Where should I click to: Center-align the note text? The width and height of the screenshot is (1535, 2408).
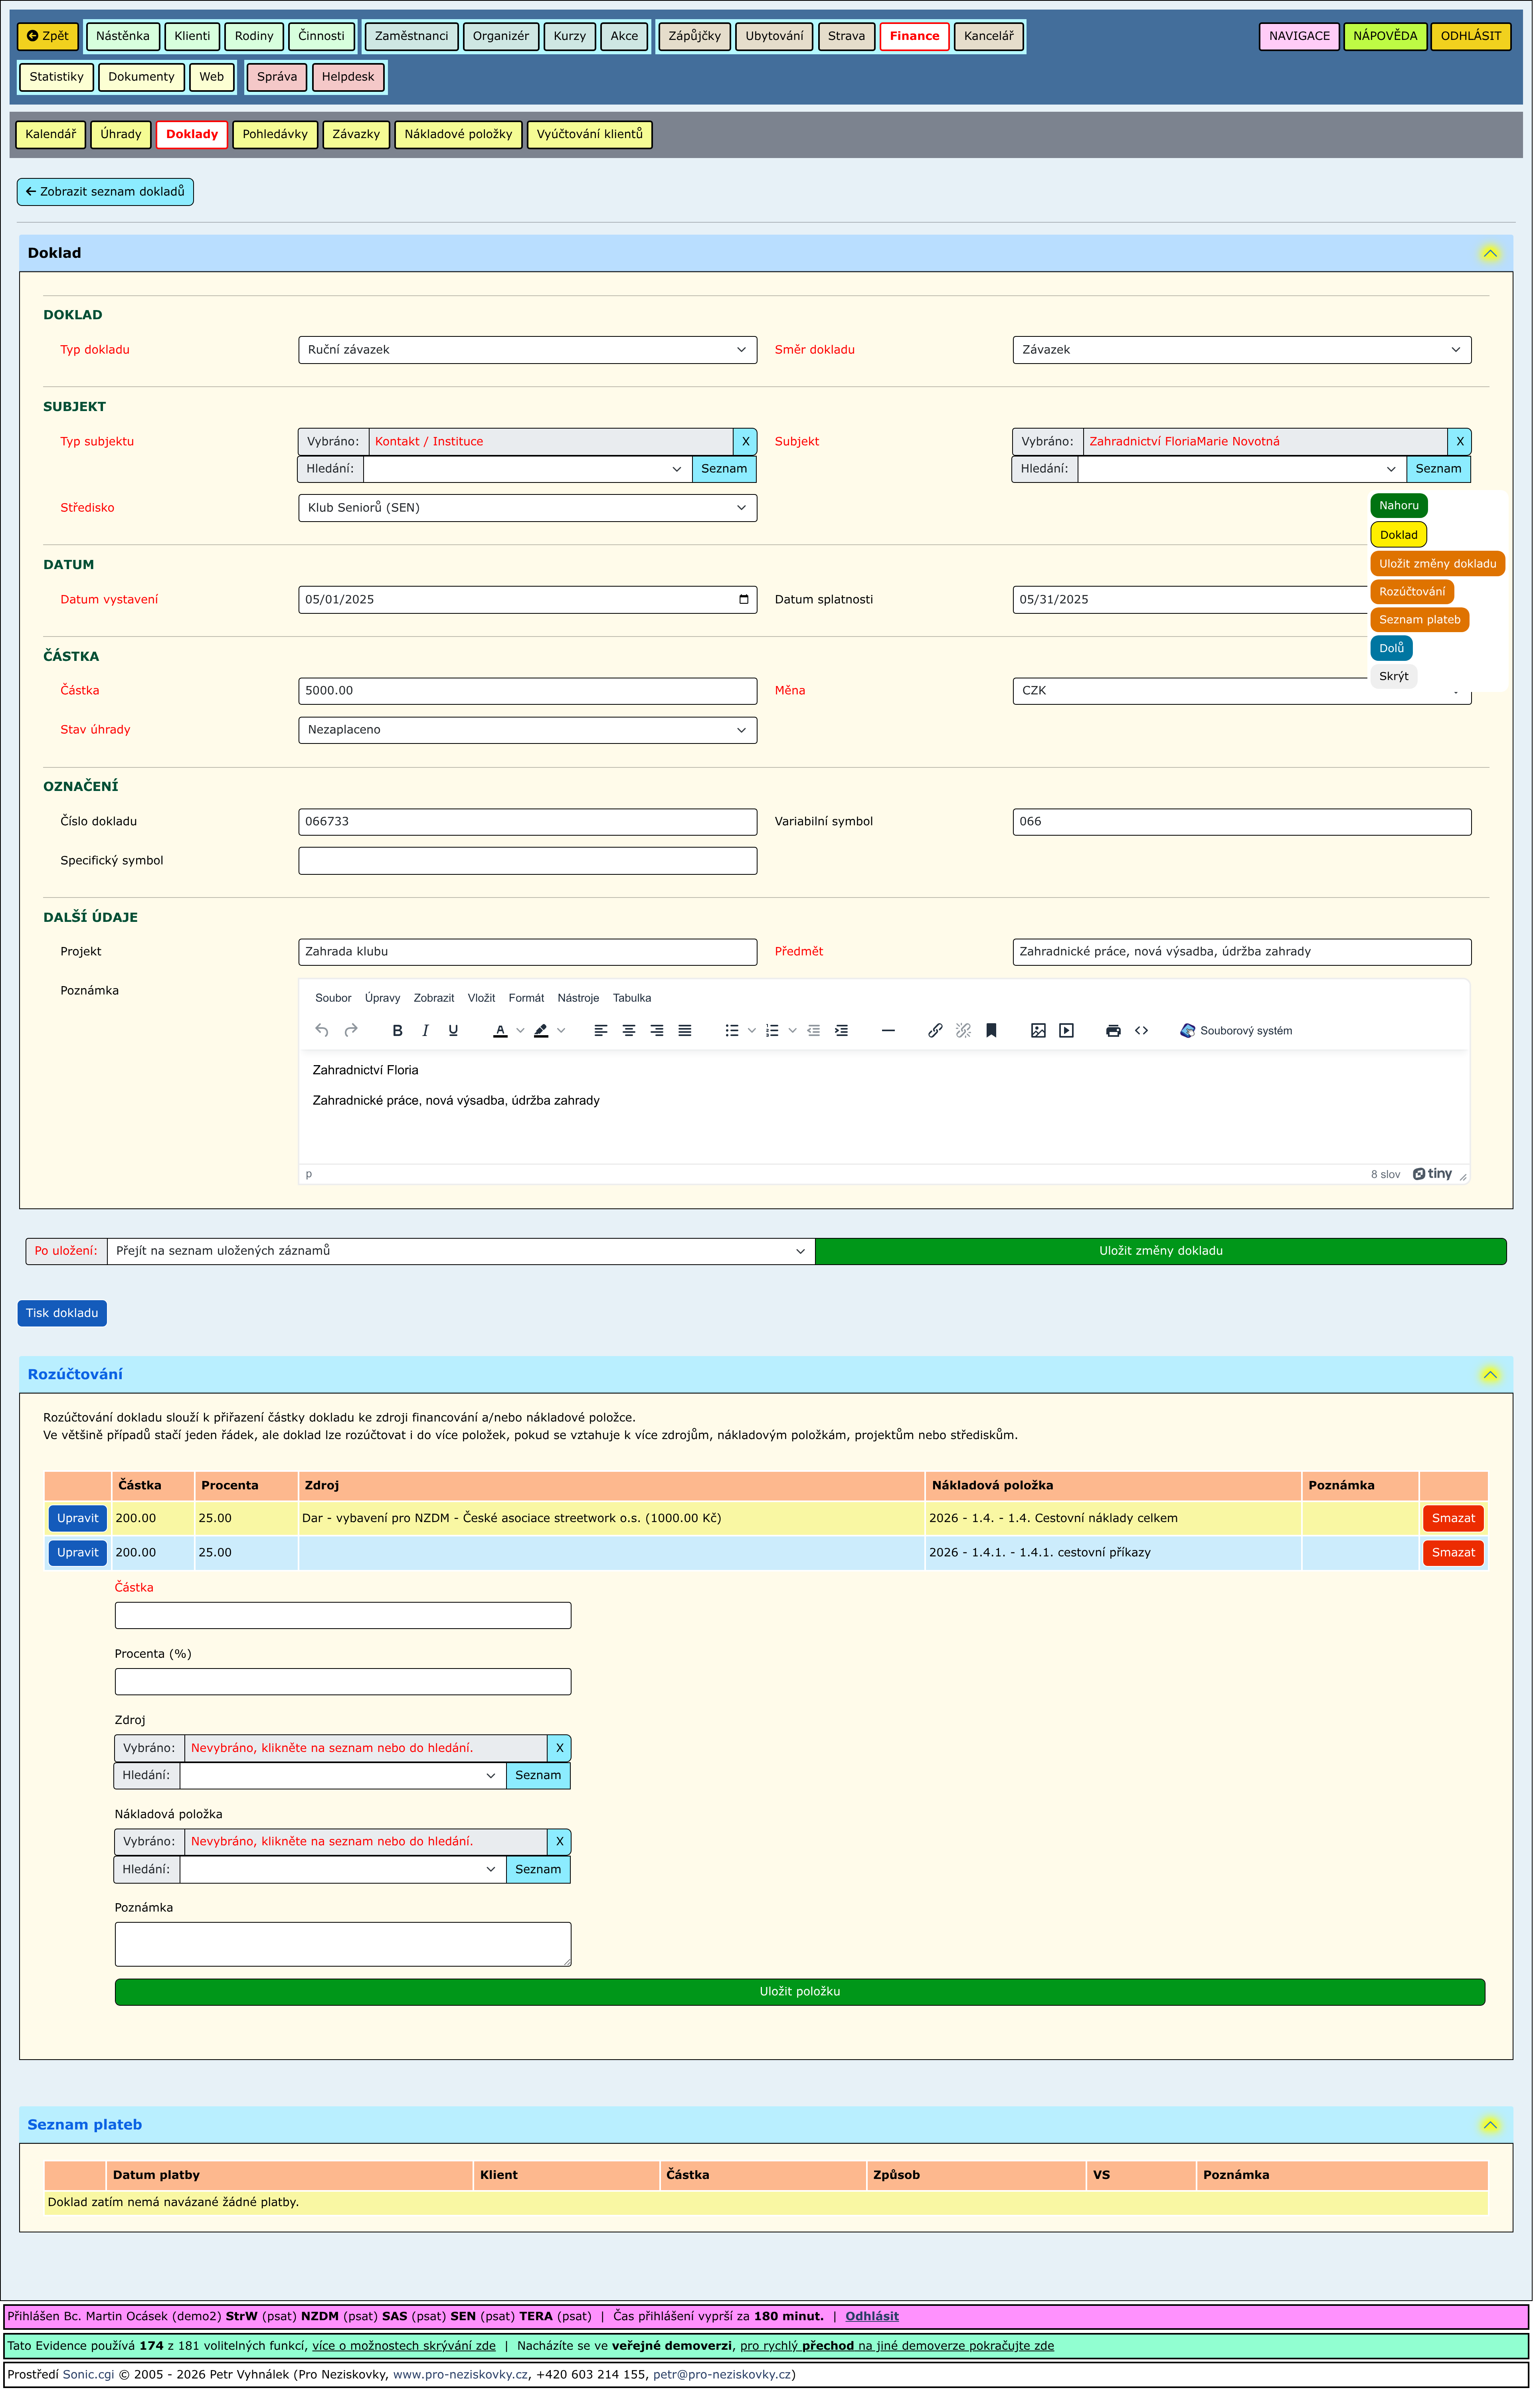629,1031
